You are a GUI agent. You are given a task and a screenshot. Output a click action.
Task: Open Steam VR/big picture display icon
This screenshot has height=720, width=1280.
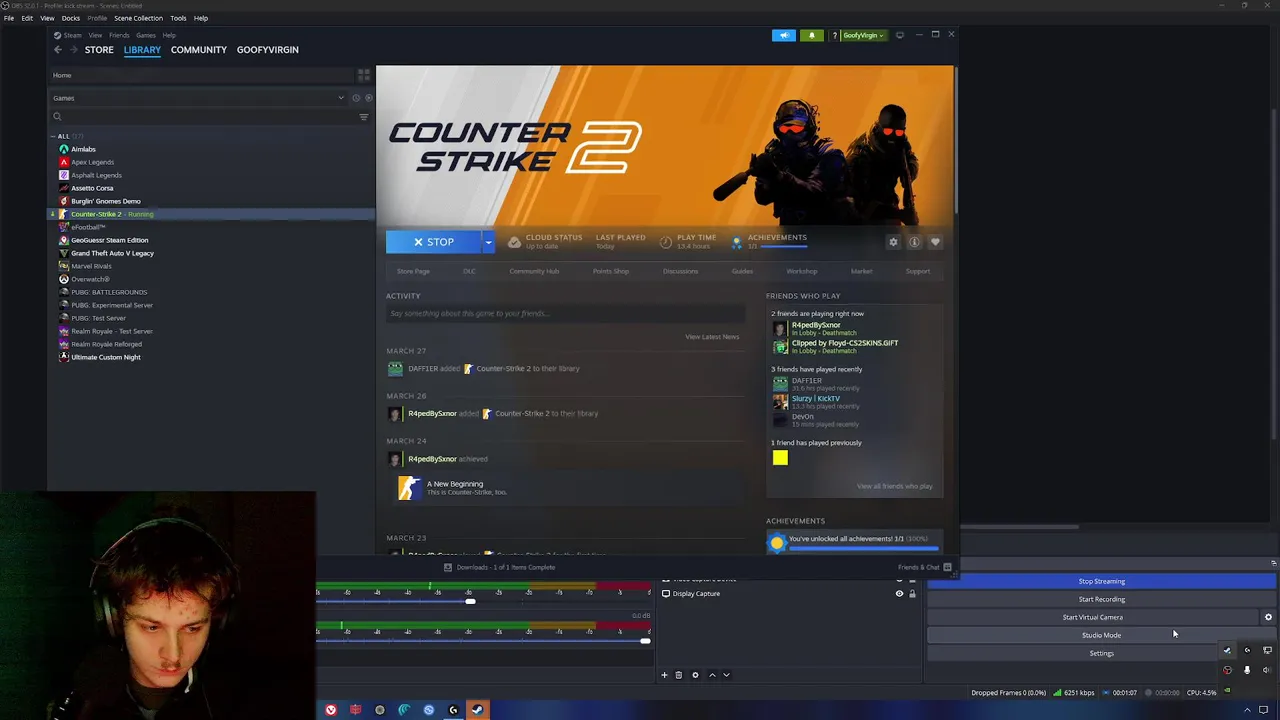tap(899, 35)
